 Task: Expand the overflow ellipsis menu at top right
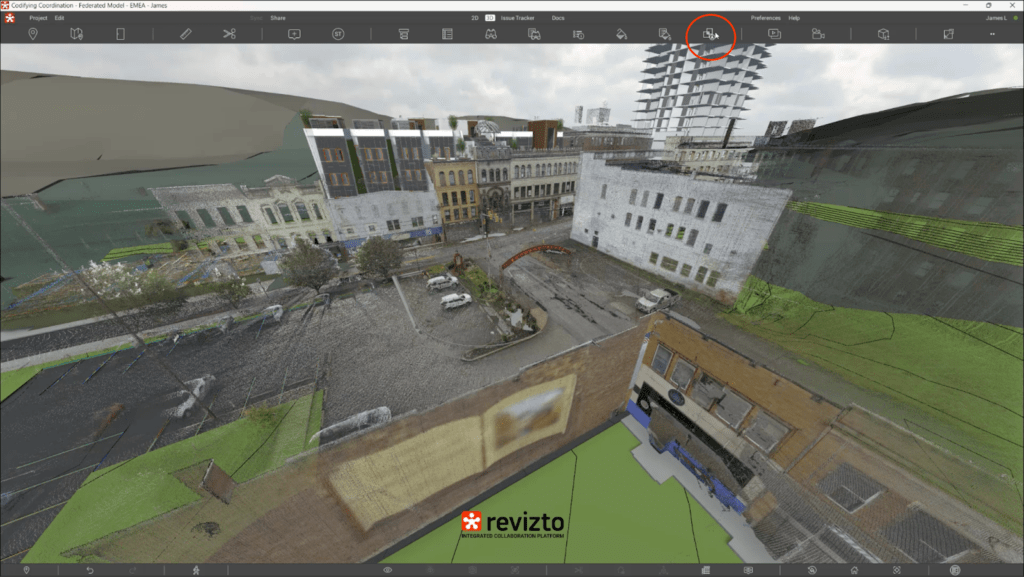pyautogui.click(x=992, y=33)
